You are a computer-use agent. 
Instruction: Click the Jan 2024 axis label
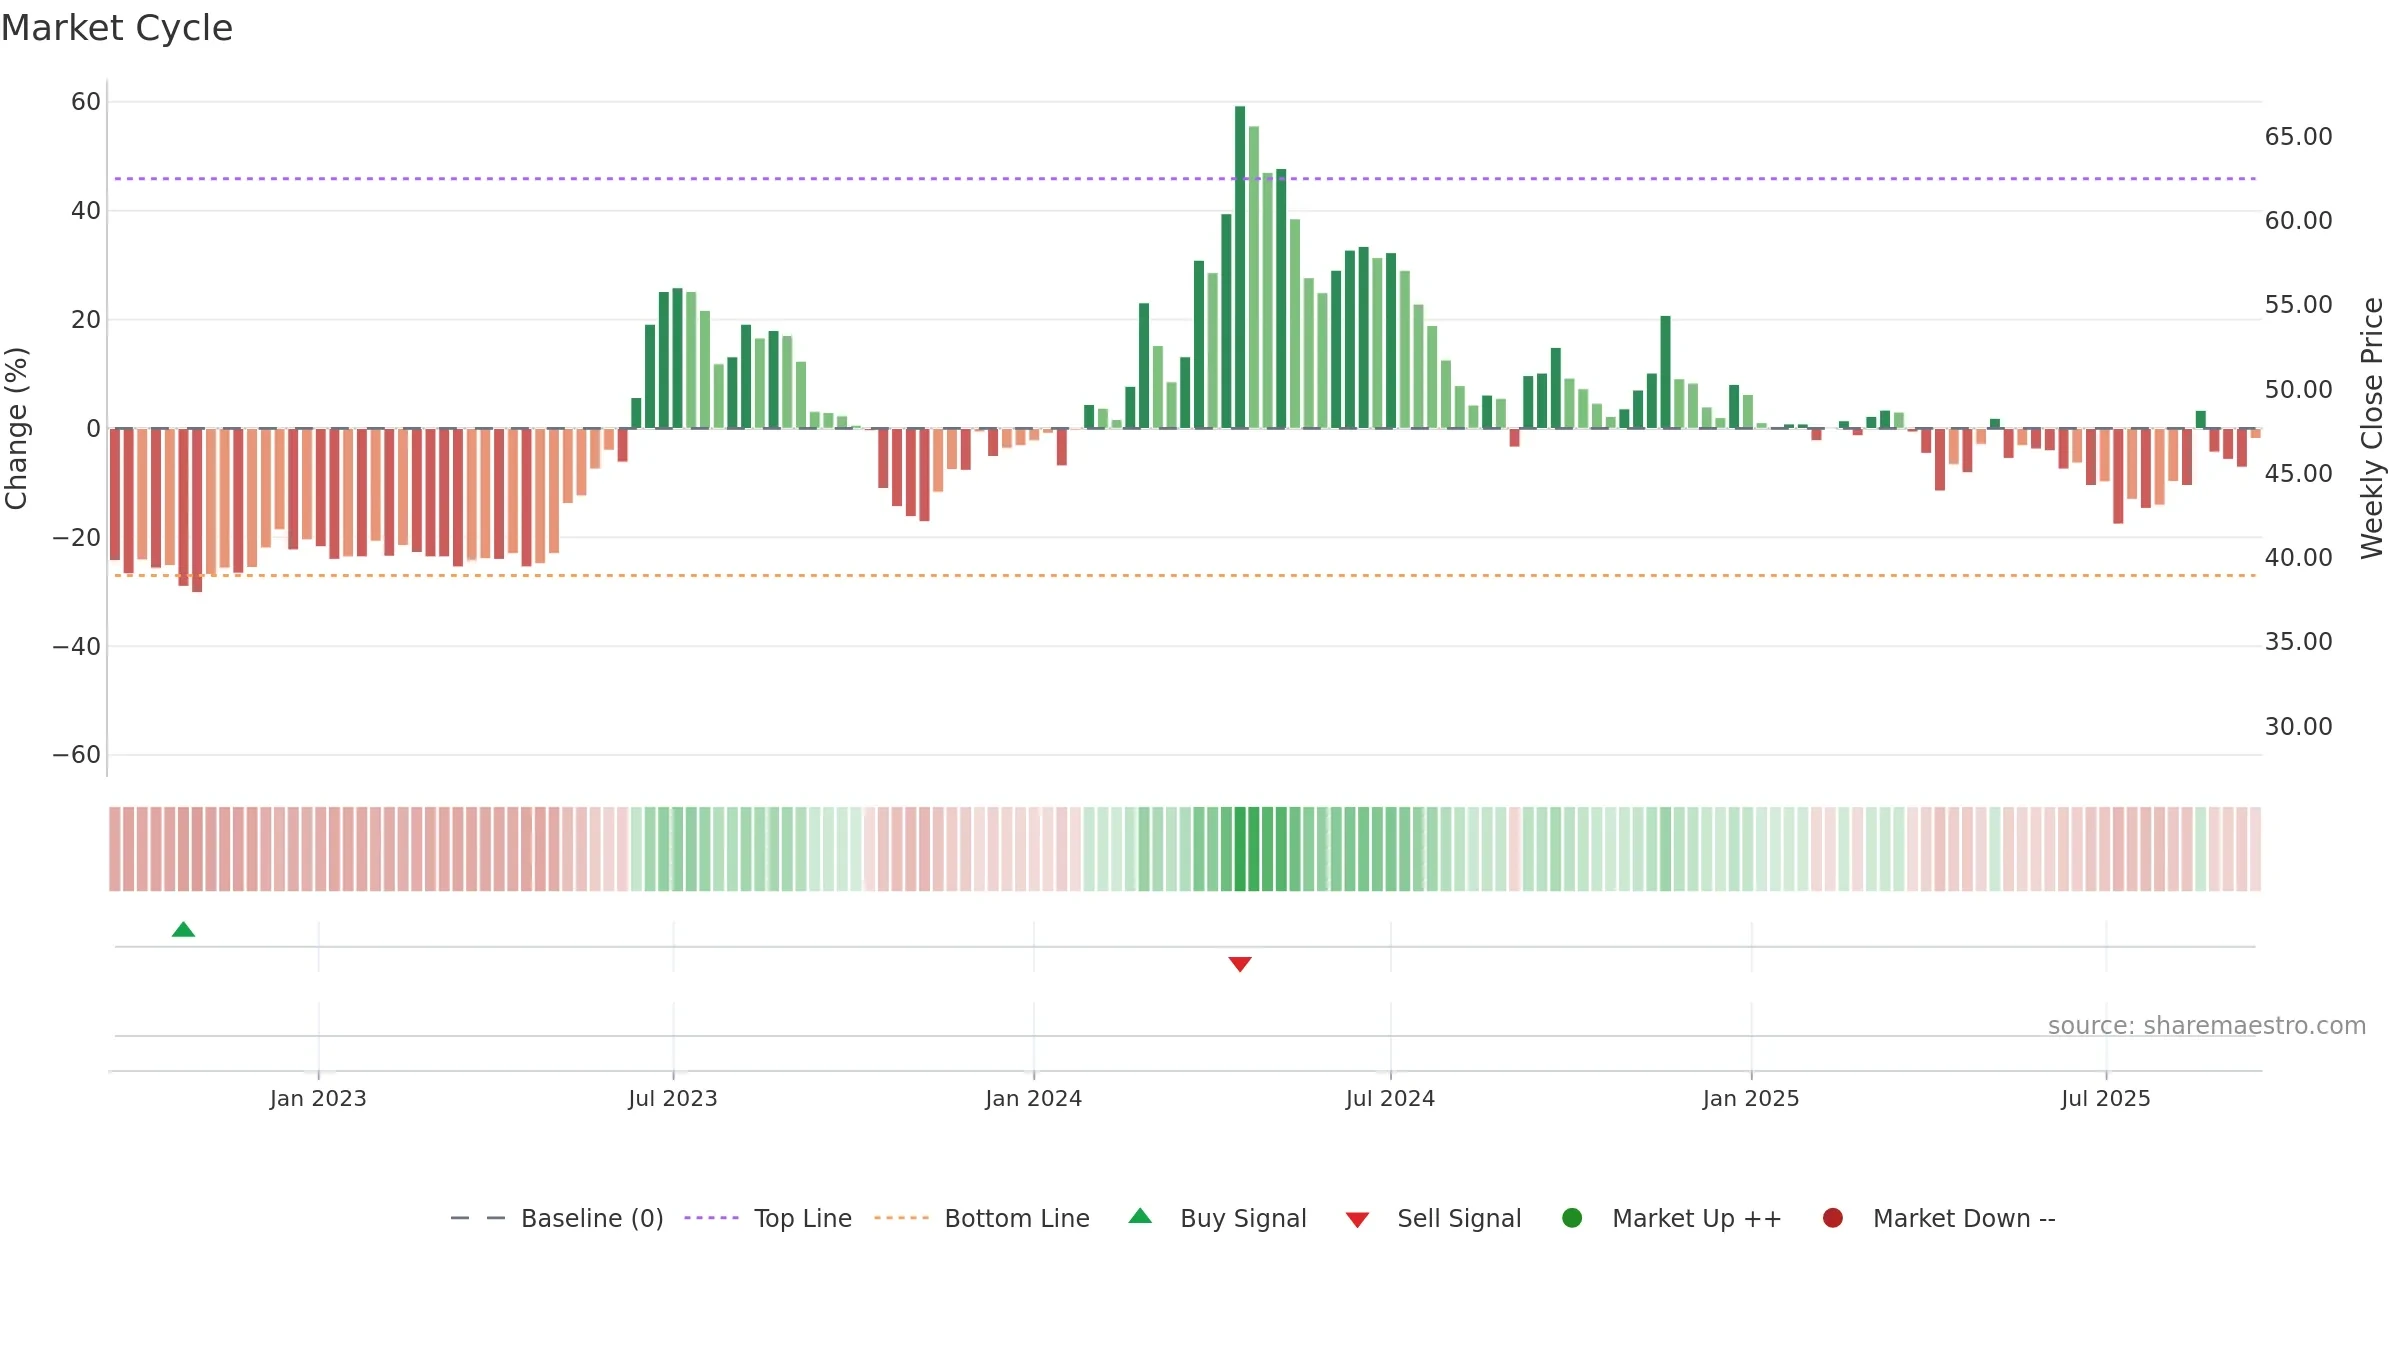click(1033, 1099)
